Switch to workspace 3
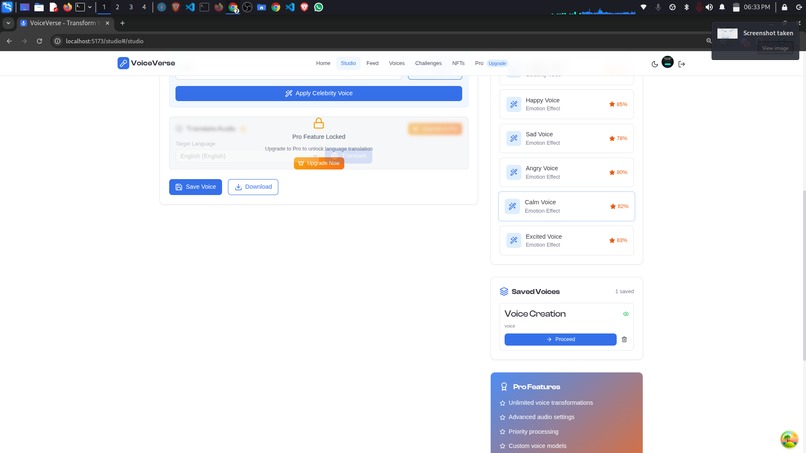Screen dimensions: 806x453 click(131, 7)
